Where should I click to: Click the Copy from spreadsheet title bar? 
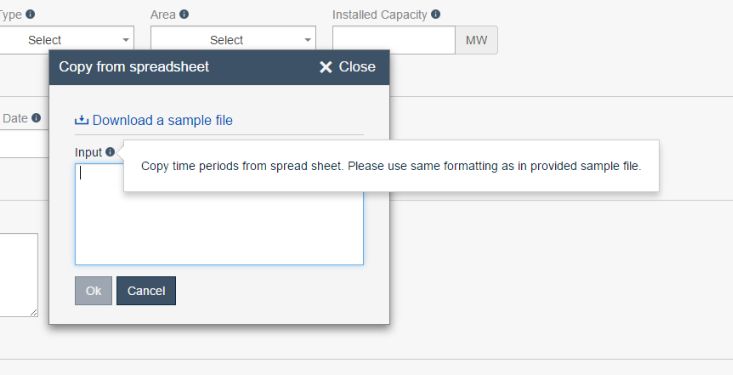click(219, 67)
